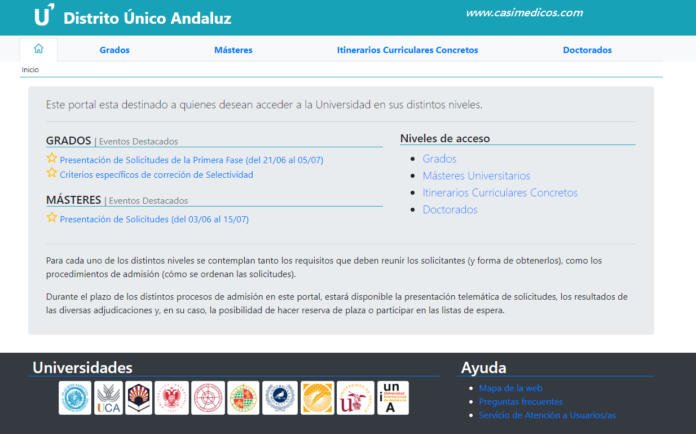
Task: Click the first blue circular university logo
Action: pyautogui.click(x=75, y=398)
